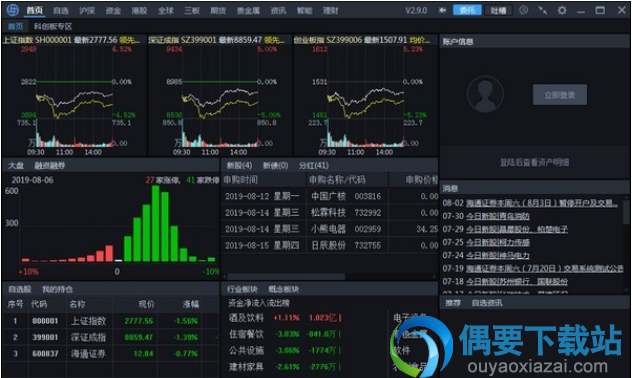Select the 中国广核 003816 IPO row
This screenshot has width=633, height=378.
[330, 196]
